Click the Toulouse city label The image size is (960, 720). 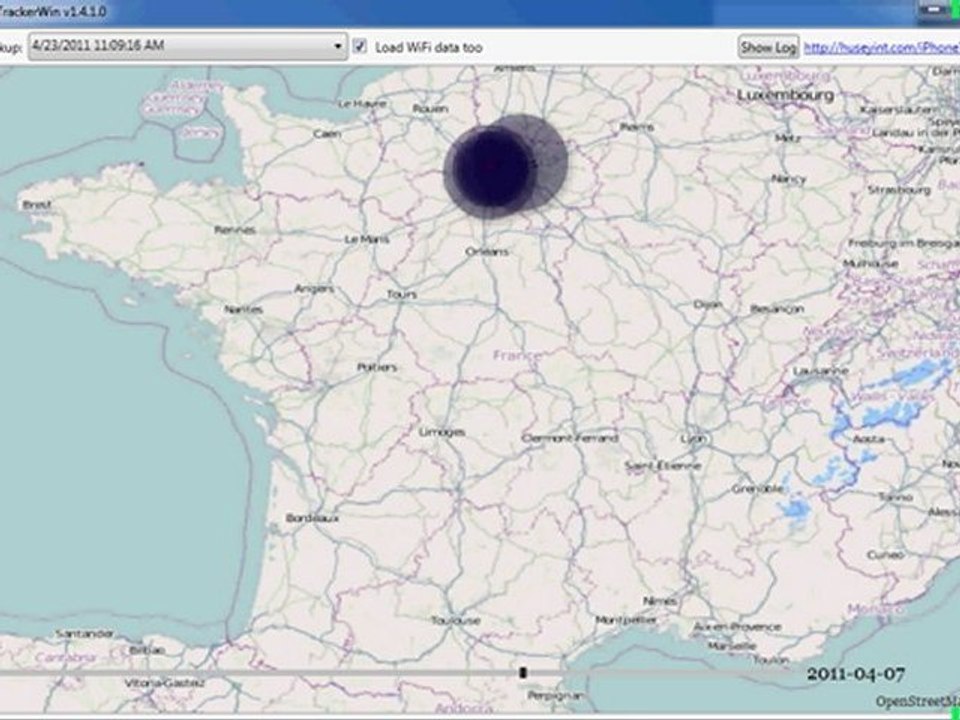tap(456, 620)
